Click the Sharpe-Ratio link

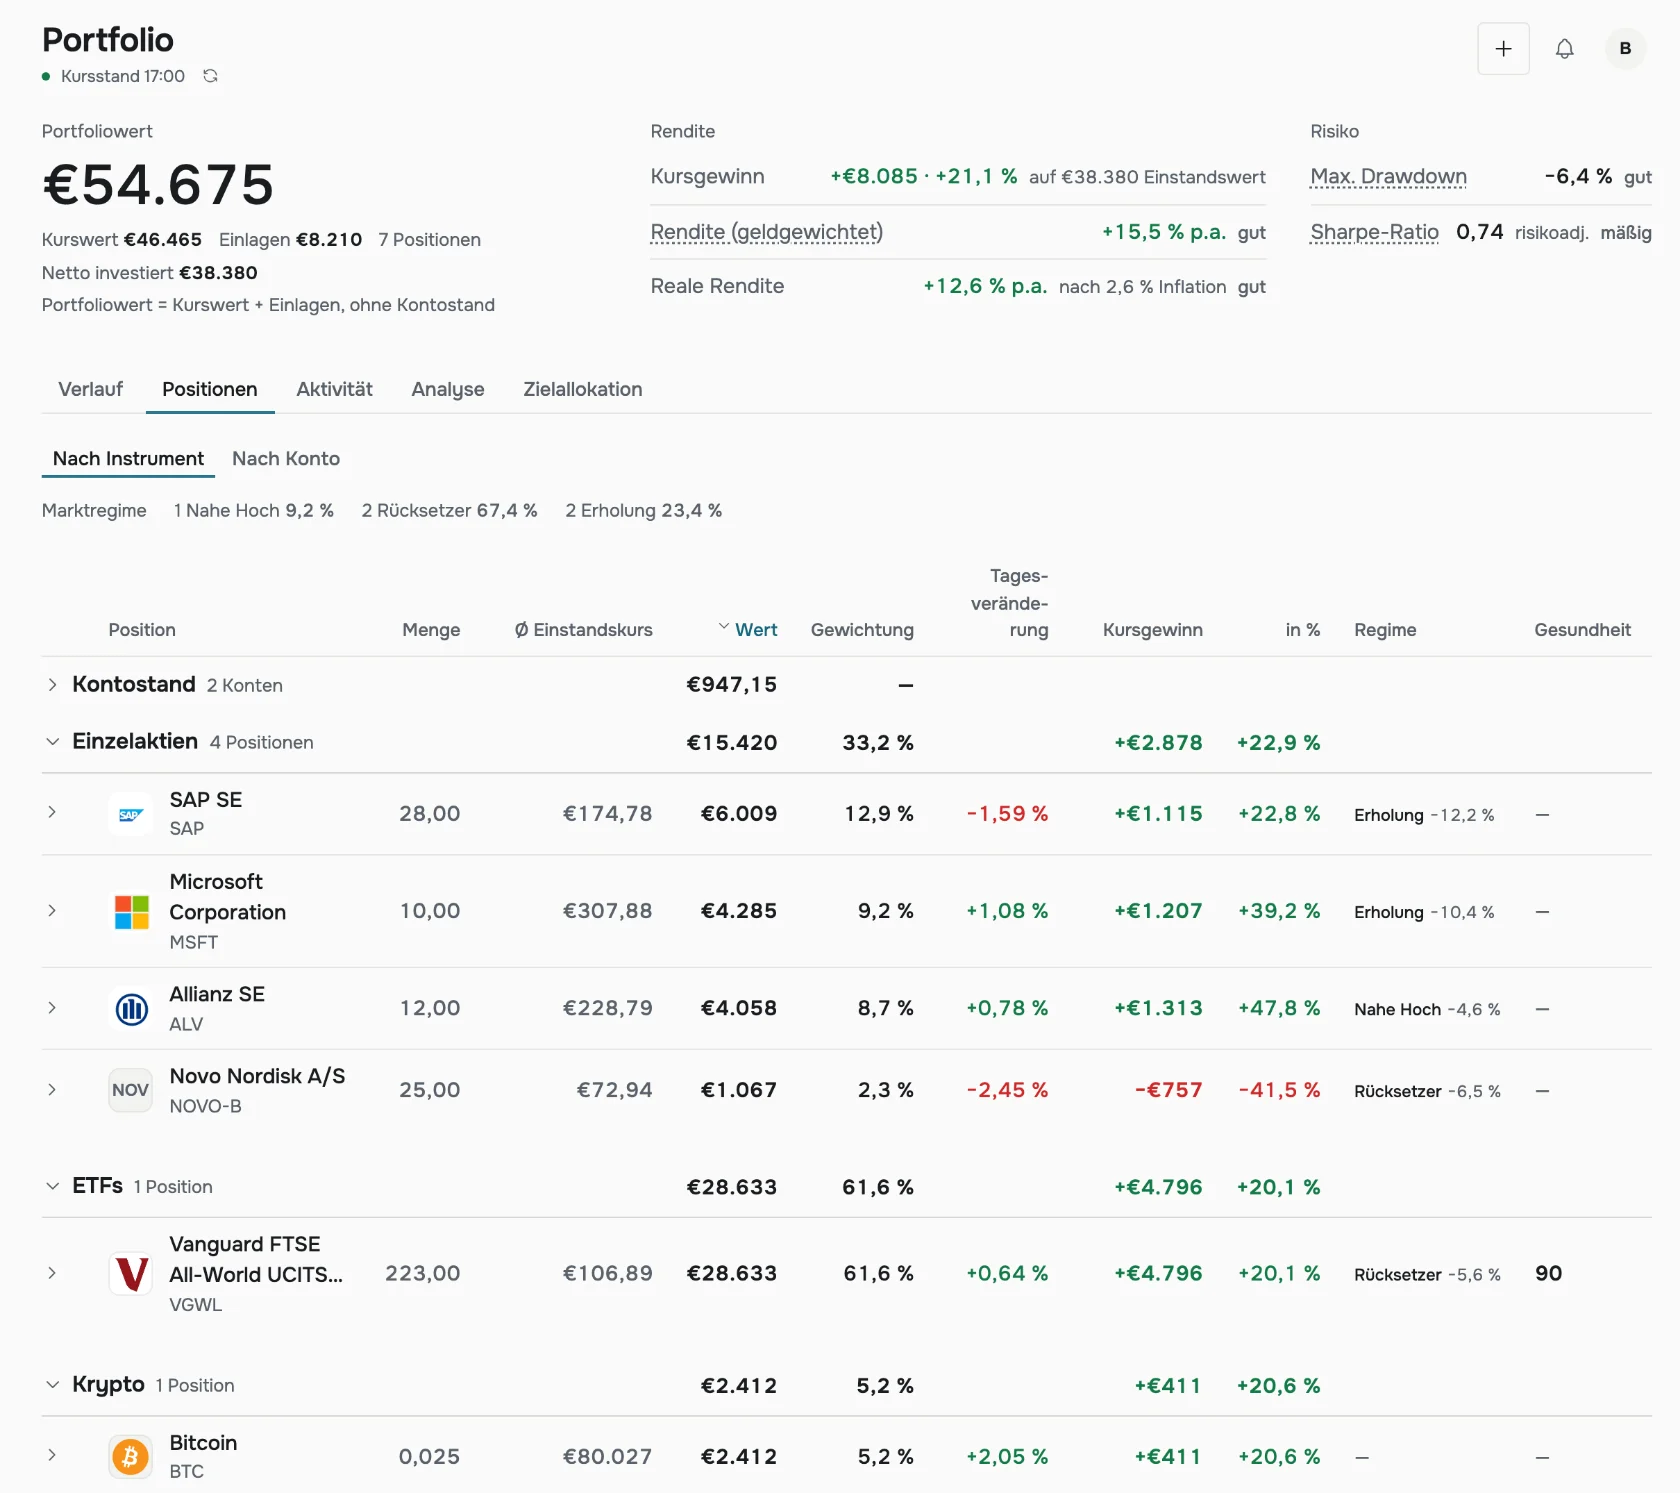pyautogui.click(x=1374, y=233)
